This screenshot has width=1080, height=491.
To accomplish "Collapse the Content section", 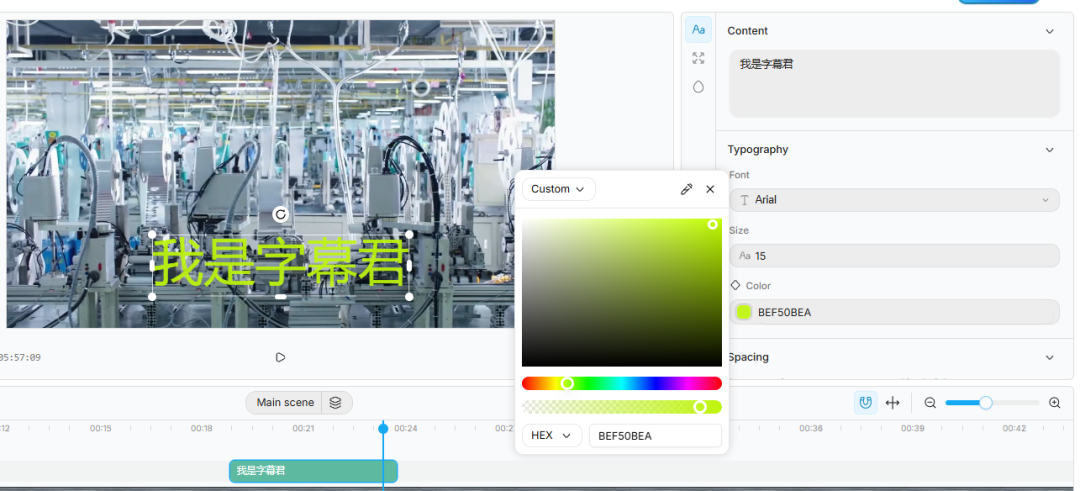I will [x=1049, y=31].
